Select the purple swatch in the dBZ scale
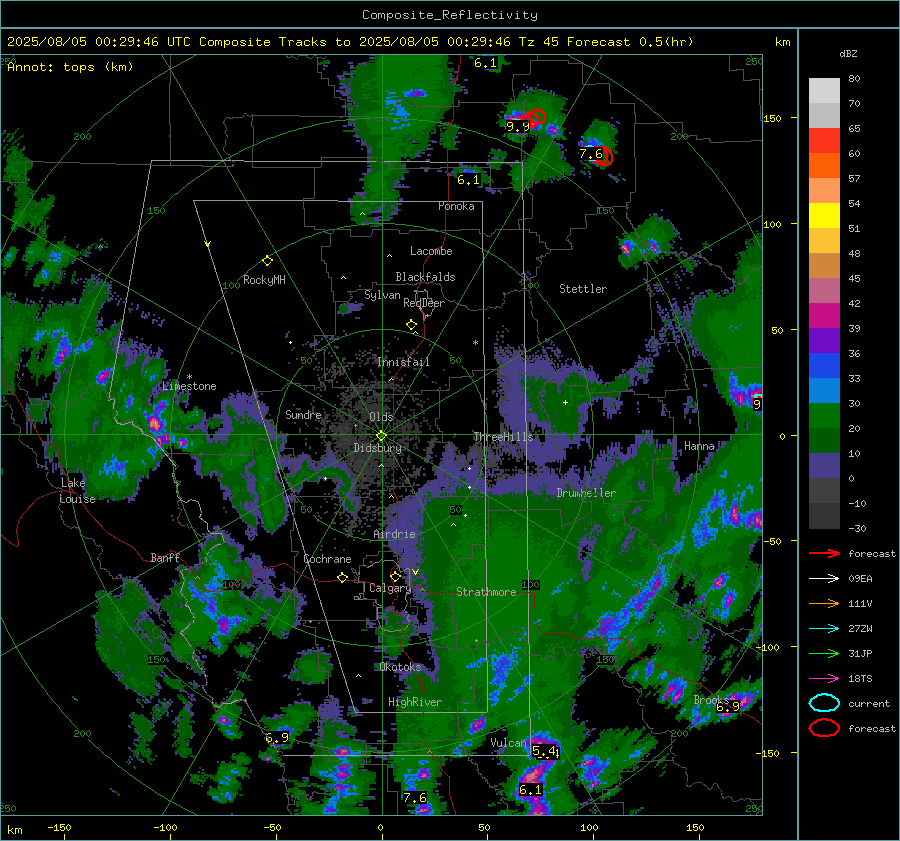Image resolution: width=900 pixels, height=841 pixels. tap(824, 340)
